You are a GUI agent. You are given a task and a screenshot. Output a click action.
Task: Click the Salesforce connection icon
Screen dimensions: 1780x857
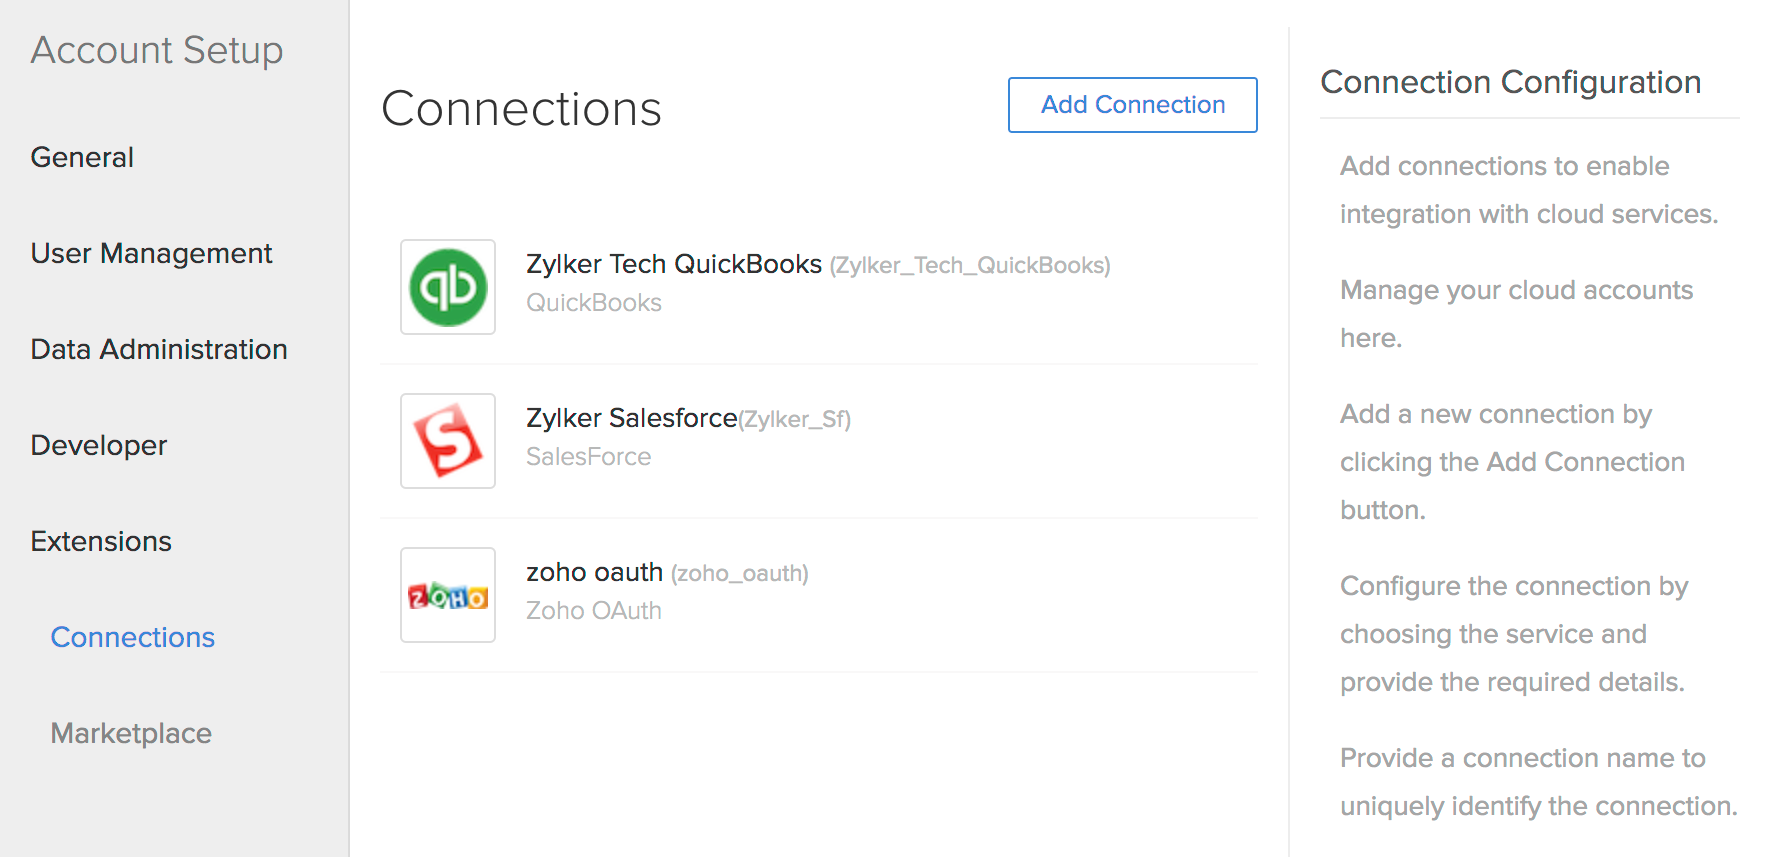[447, 441]
